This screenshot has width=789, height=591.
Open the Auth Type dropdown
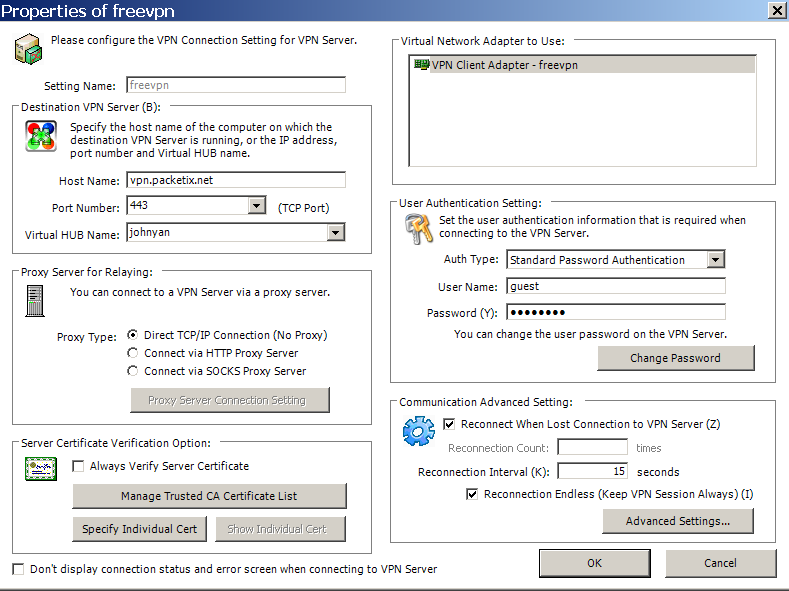(716, 260)
